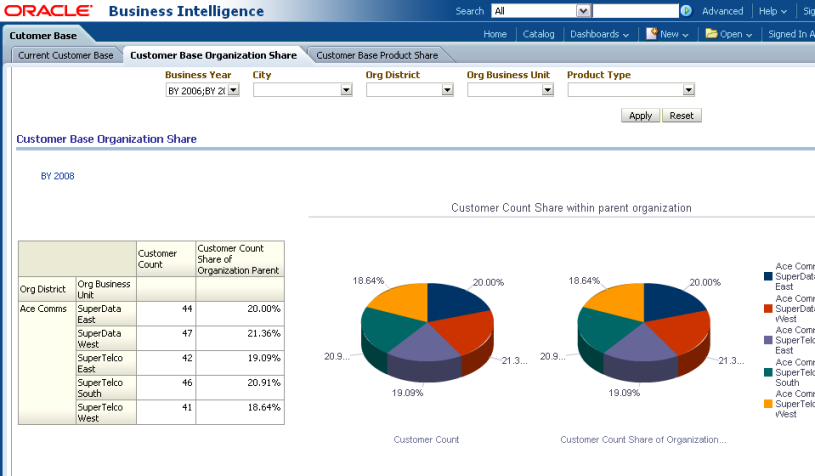The height and width of the screenshot is (476, 815).
Task: Click into the search text field
Action: click(635, 11)
